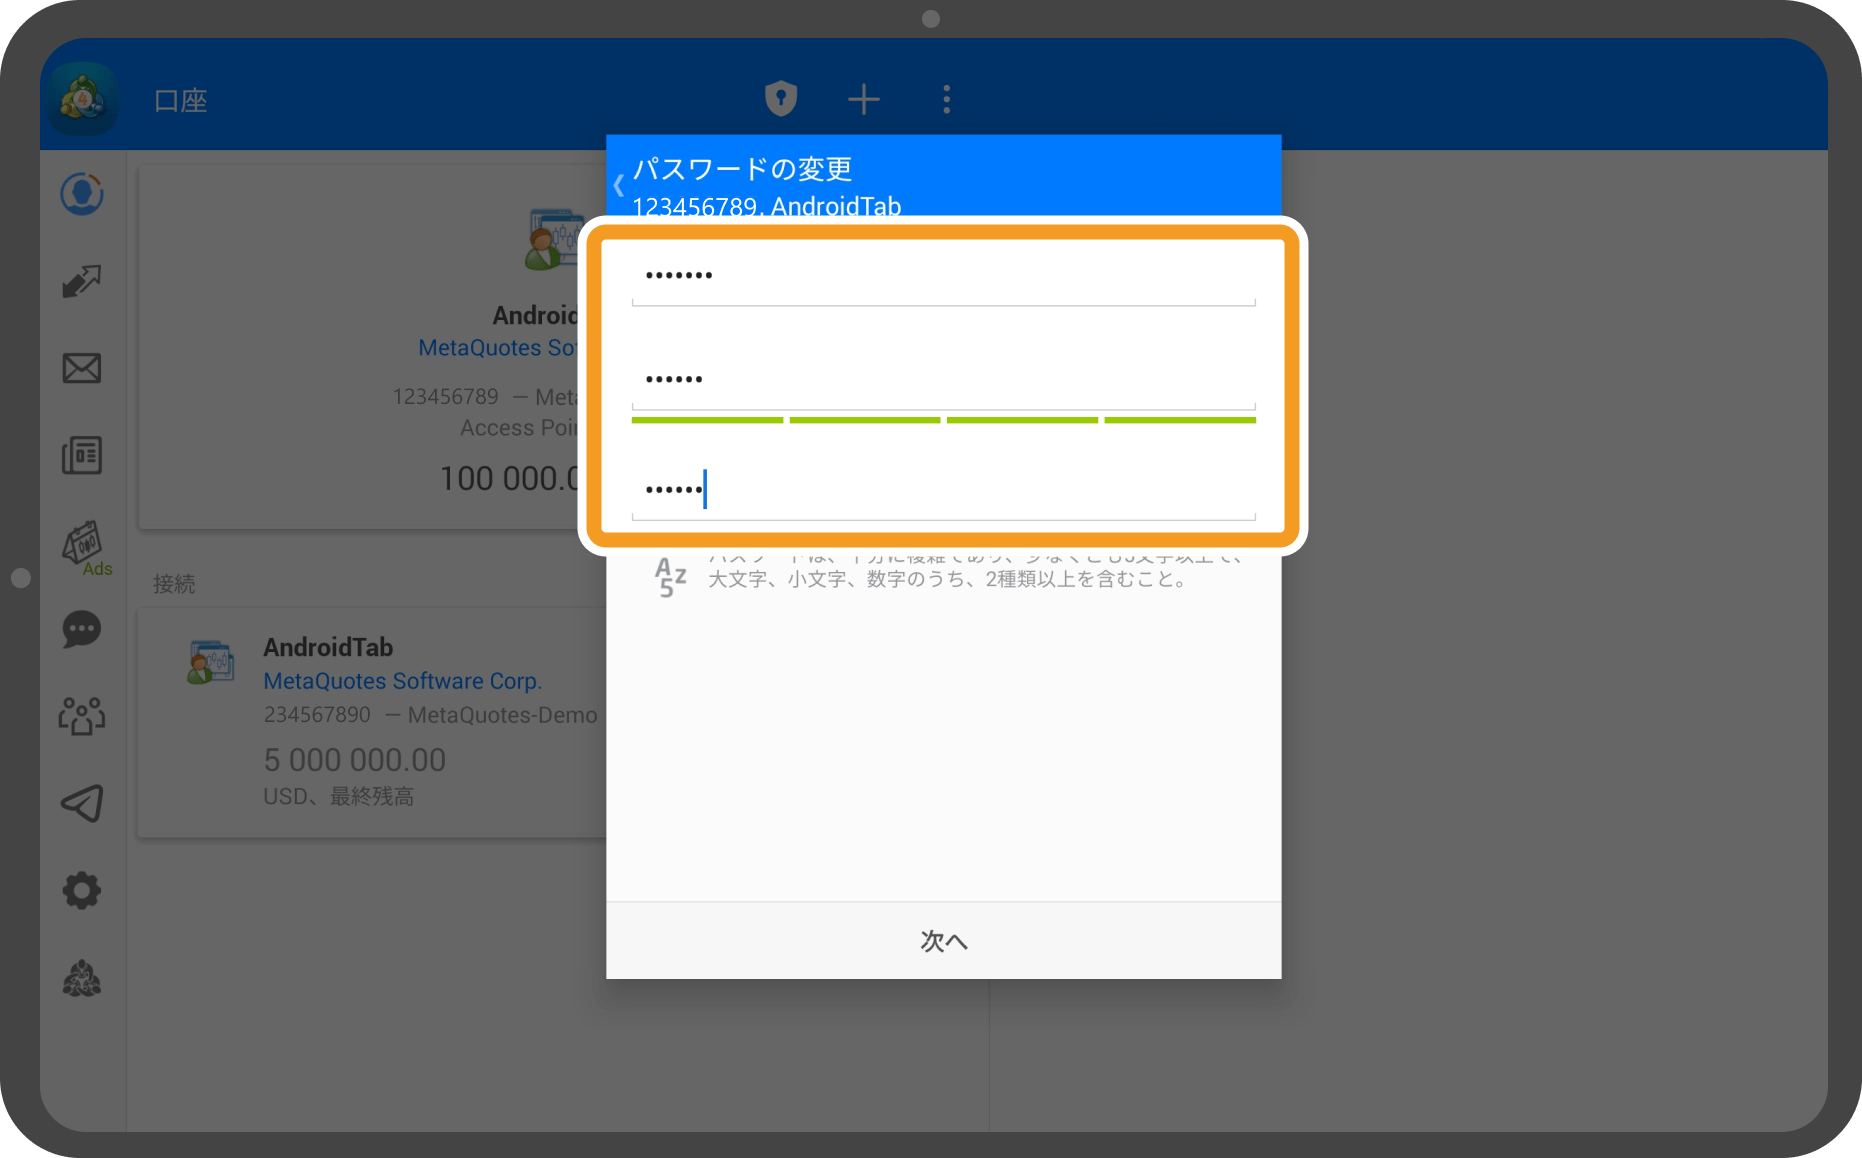Open the trade arrows icon in sidebar

tap(82, 282)
